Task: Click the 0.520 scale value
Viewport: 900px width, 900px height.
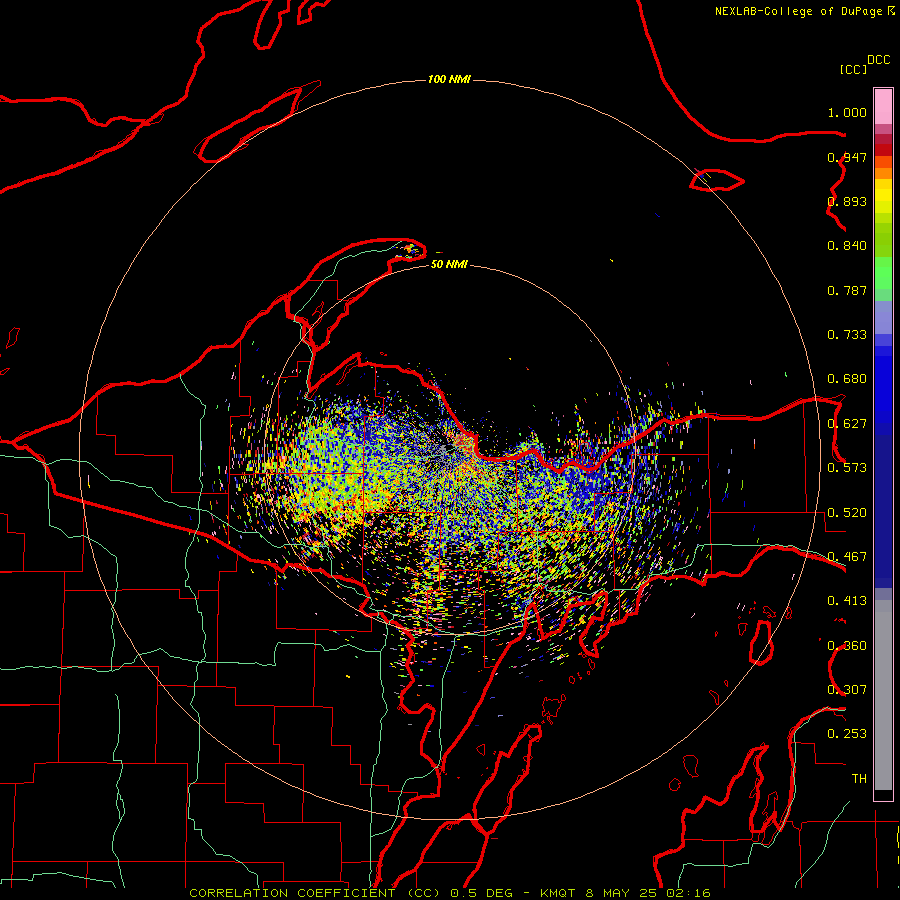Action: (x=847, y=513)
